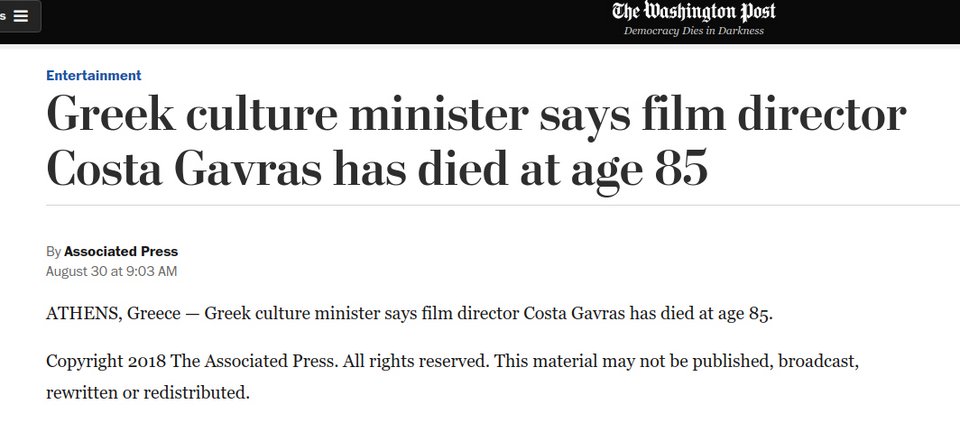The height and width of the screenshot is (441, 960).
Task: Click 'All rights reserved' in the copyright notice
Action: tap(416, 361)
